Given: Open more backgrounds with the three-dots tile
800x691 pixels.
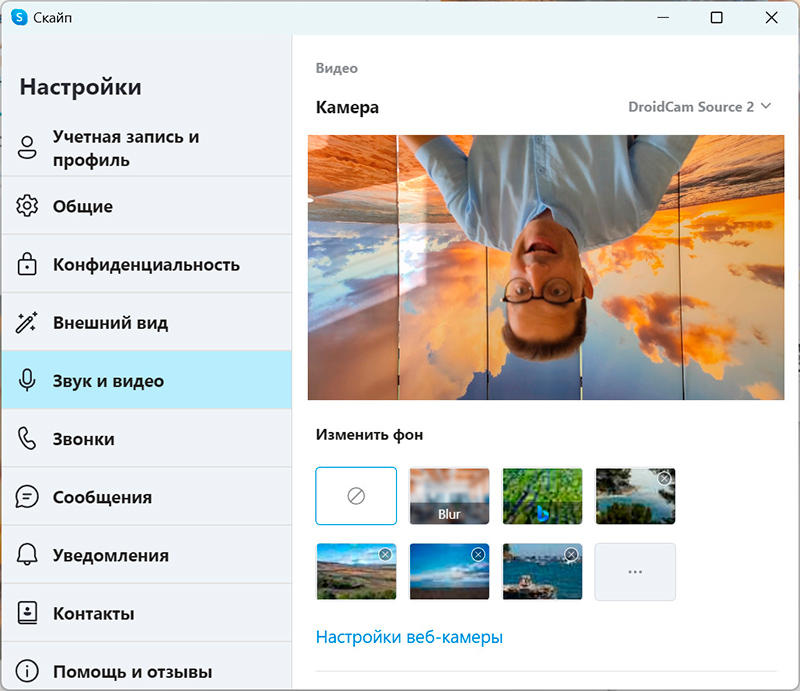Looking at the screenshot, I should click(635, 572).
